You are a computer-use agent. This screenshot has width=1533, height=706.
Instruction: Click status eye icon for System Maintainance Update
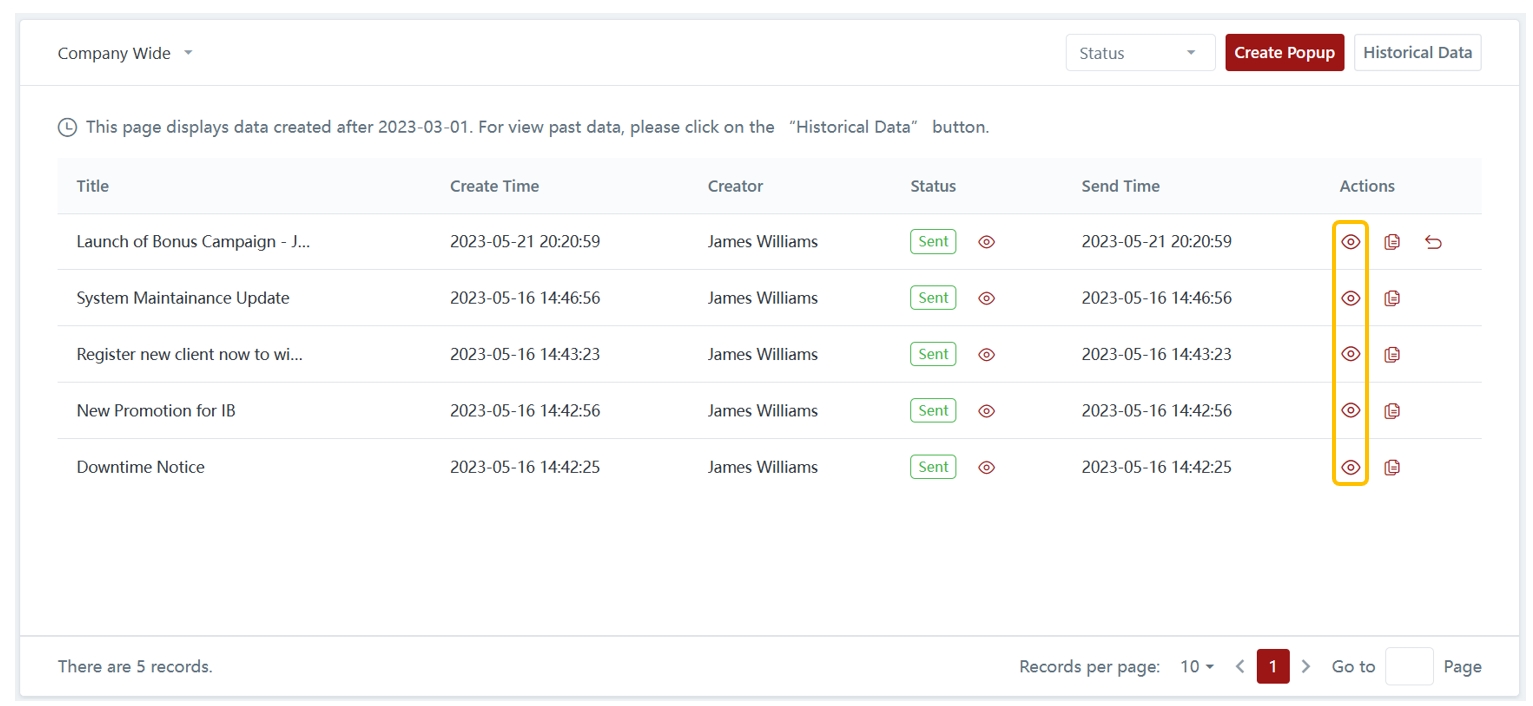986,298
